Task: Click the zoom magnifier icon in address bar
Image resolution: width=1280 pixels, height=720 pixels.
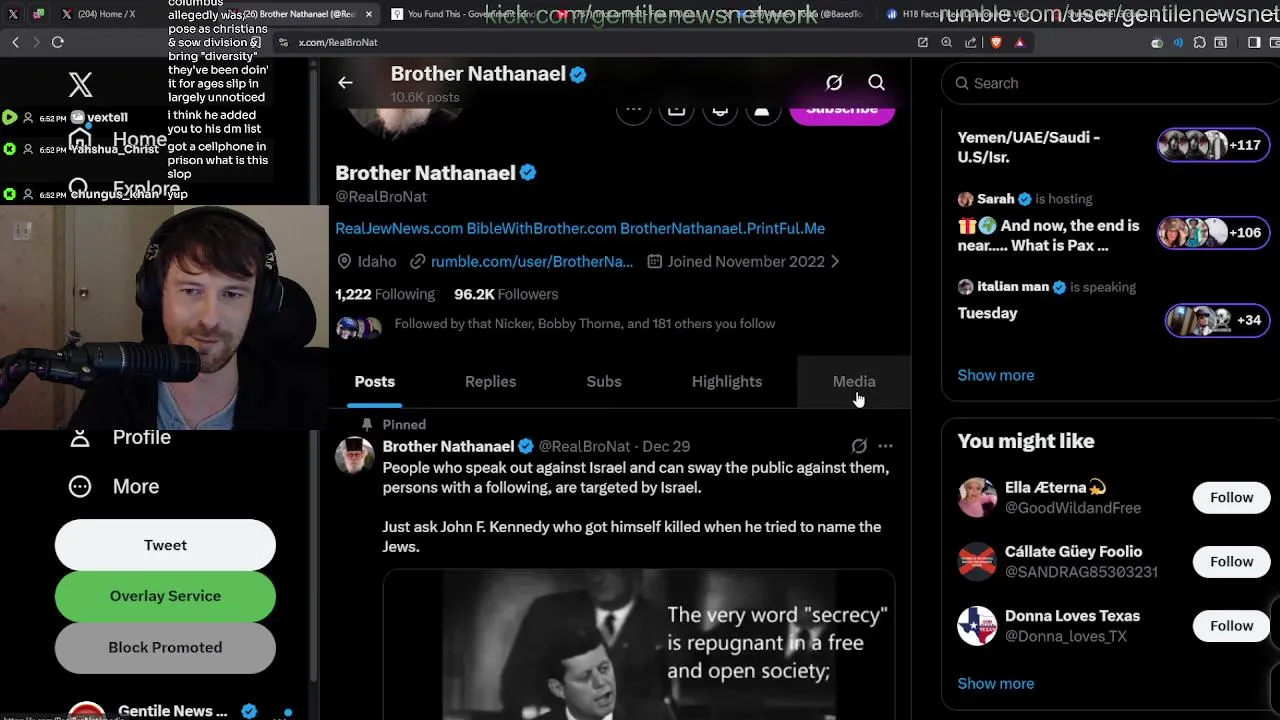Action: 947,42
